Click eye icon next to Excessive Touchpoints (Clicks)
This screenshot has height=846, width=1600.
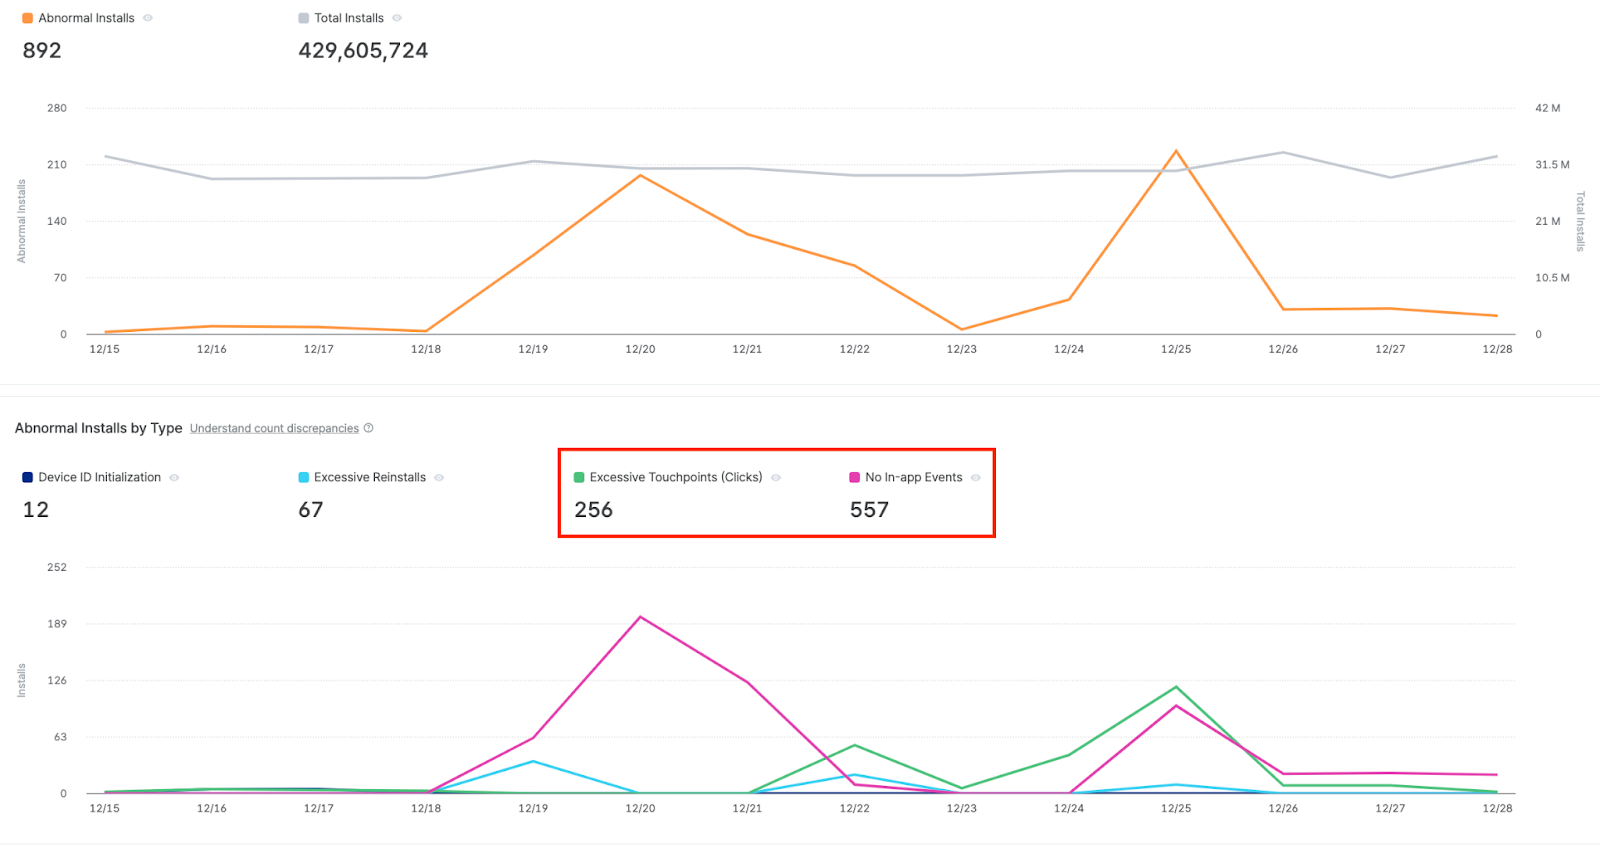coord(776,478)
